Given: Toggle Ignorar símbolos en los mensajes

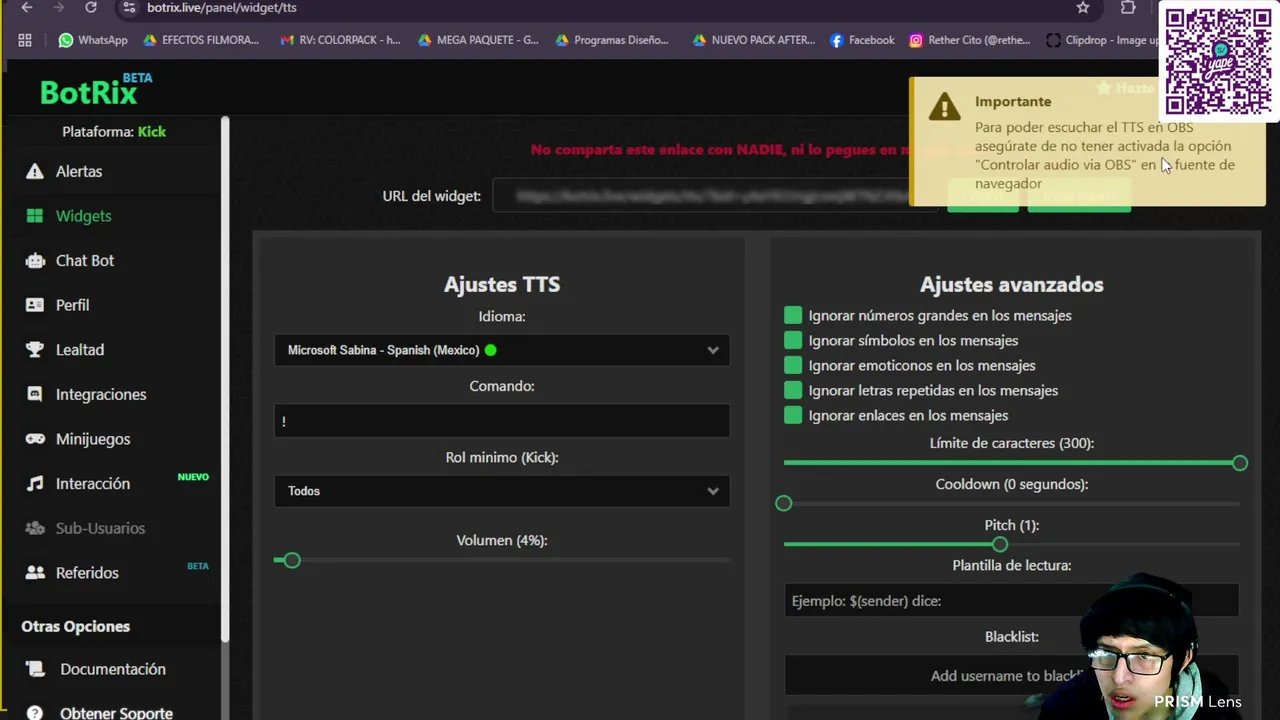Looking at the screenshot, I should click(x=793, y=340).
